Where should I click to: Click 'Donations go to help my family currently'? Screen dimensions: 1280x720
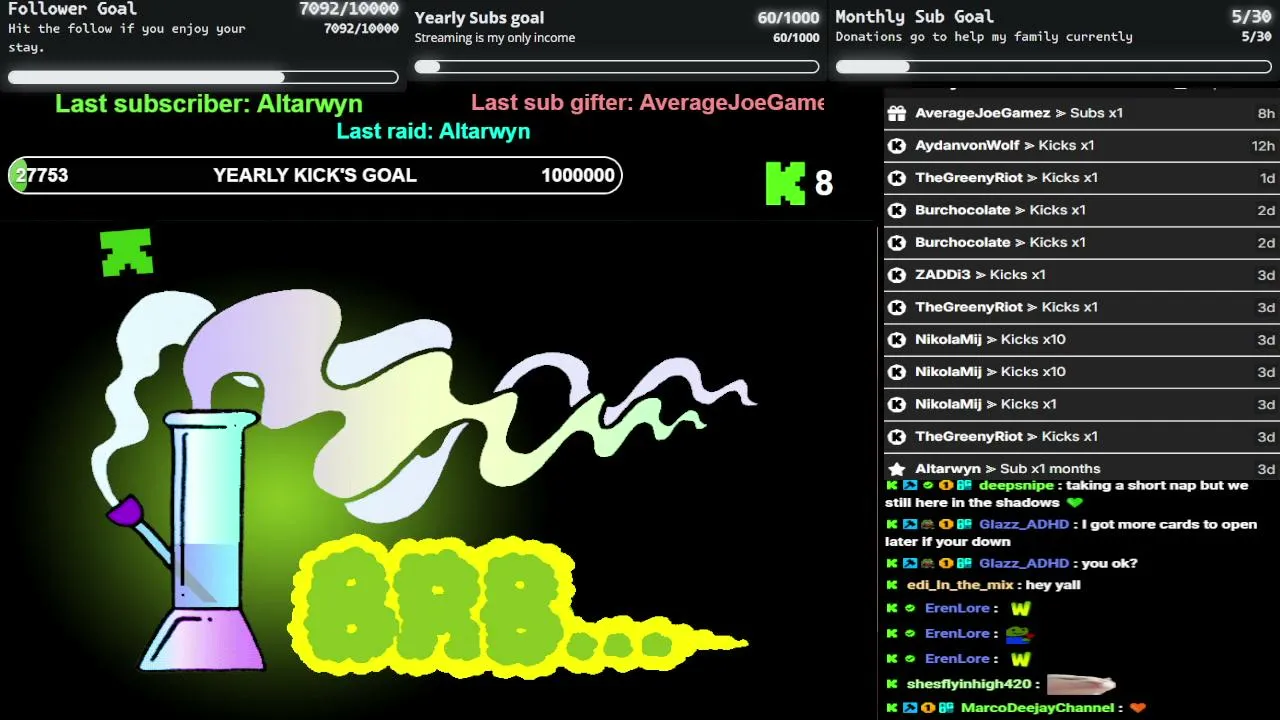click(x=984, y=37)
